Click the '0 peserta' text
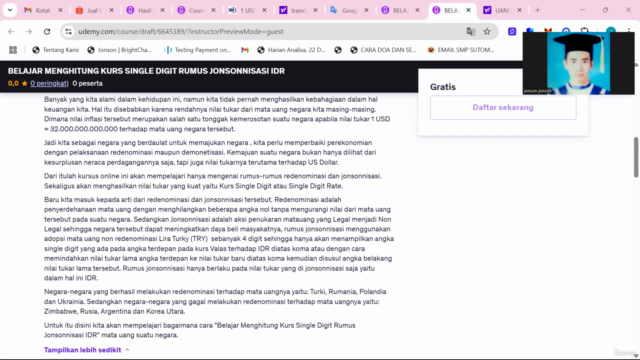 (87, 83)
